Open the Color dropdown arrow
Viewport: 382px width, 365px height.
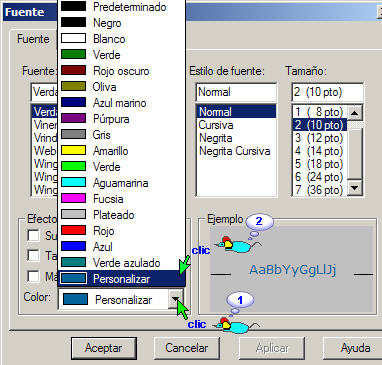(x=176, y=299)
